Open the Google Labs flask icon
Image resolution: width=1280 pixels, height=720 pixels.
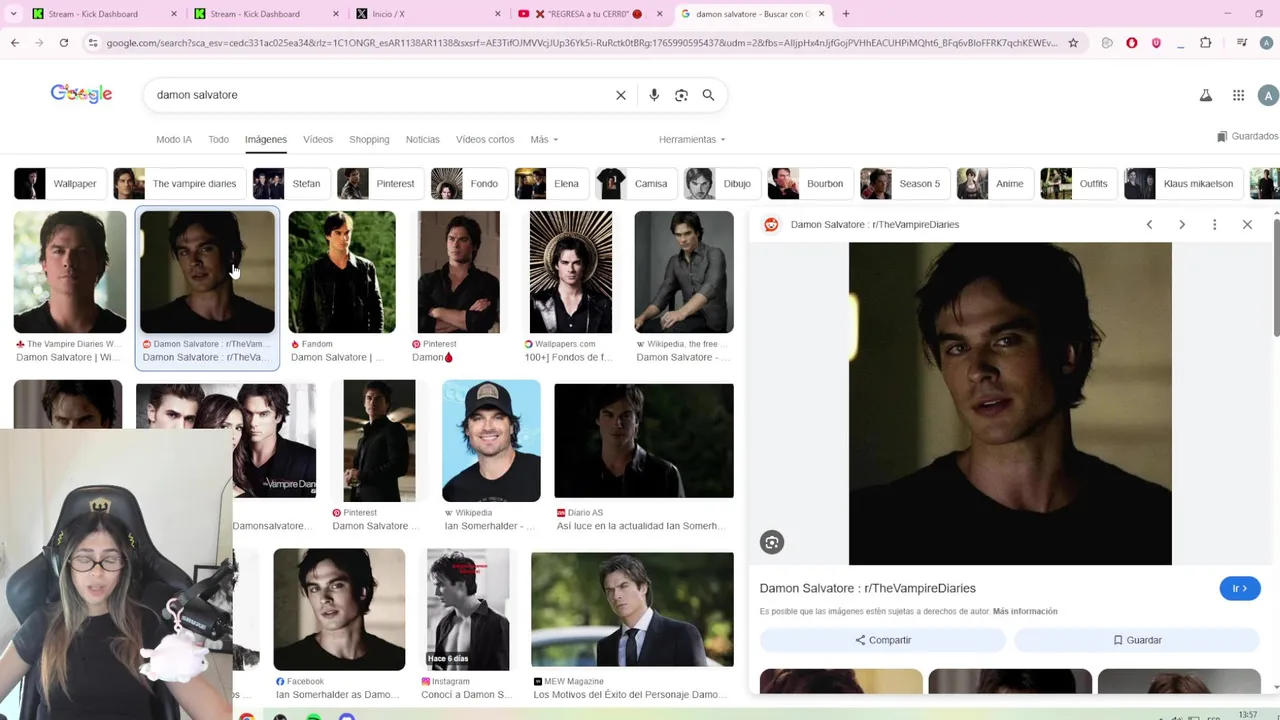pyautogui.click(x=1206, y=95)
